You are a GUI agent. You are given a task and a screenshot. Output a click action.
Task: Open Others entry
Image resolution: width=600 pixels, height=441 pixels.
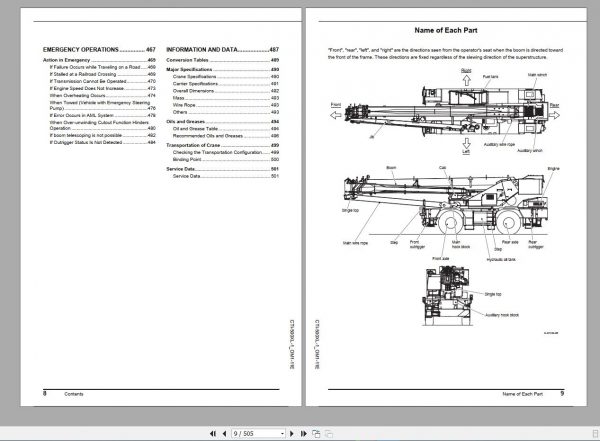pyautogui.click(x=226, y=112)
